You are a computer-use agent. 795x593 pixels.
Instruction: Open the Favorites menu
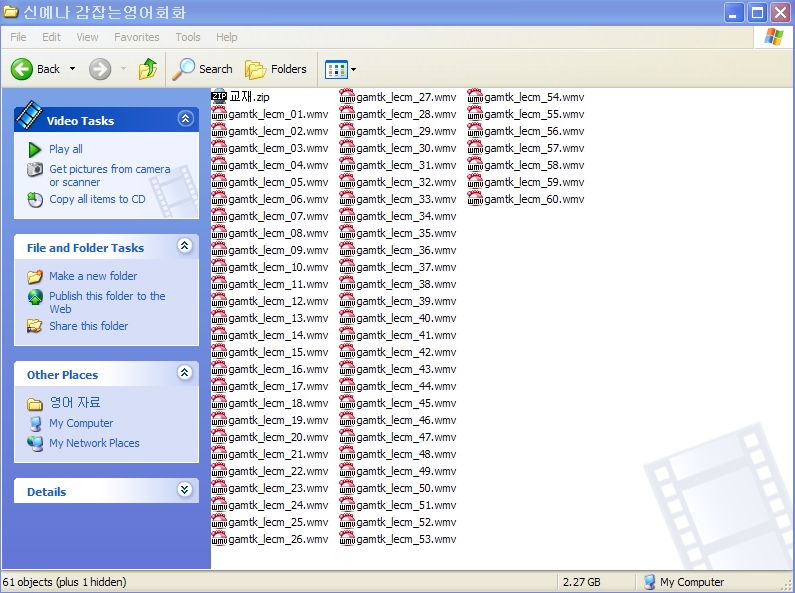(136, 37)
